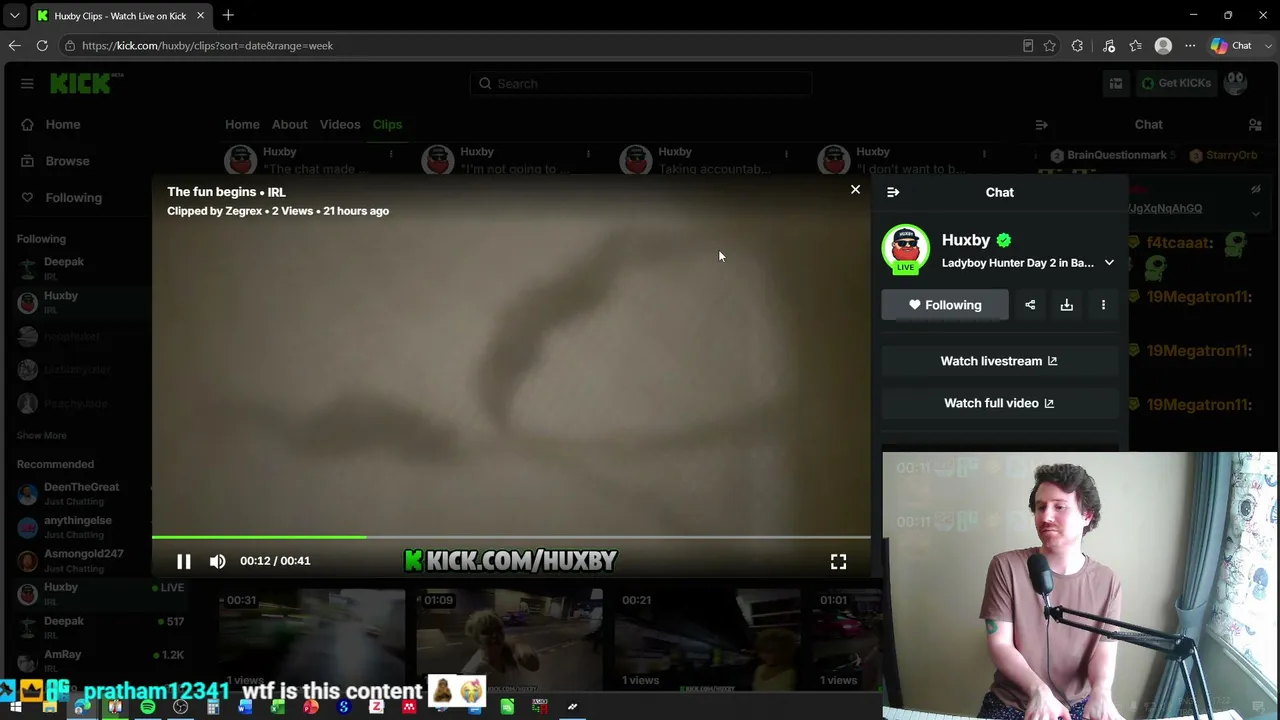Image resolution: width=1280 pixels, height=720 pixels.
Task: Switch to the channel Home tab
Action: (242, 125)
